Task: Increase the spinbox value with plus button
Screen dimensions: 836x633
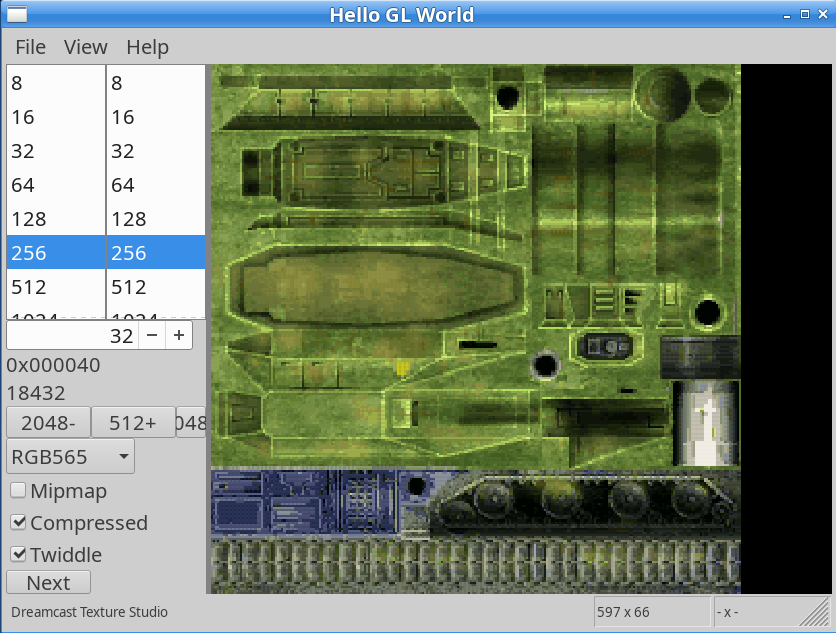Action: 179,335
